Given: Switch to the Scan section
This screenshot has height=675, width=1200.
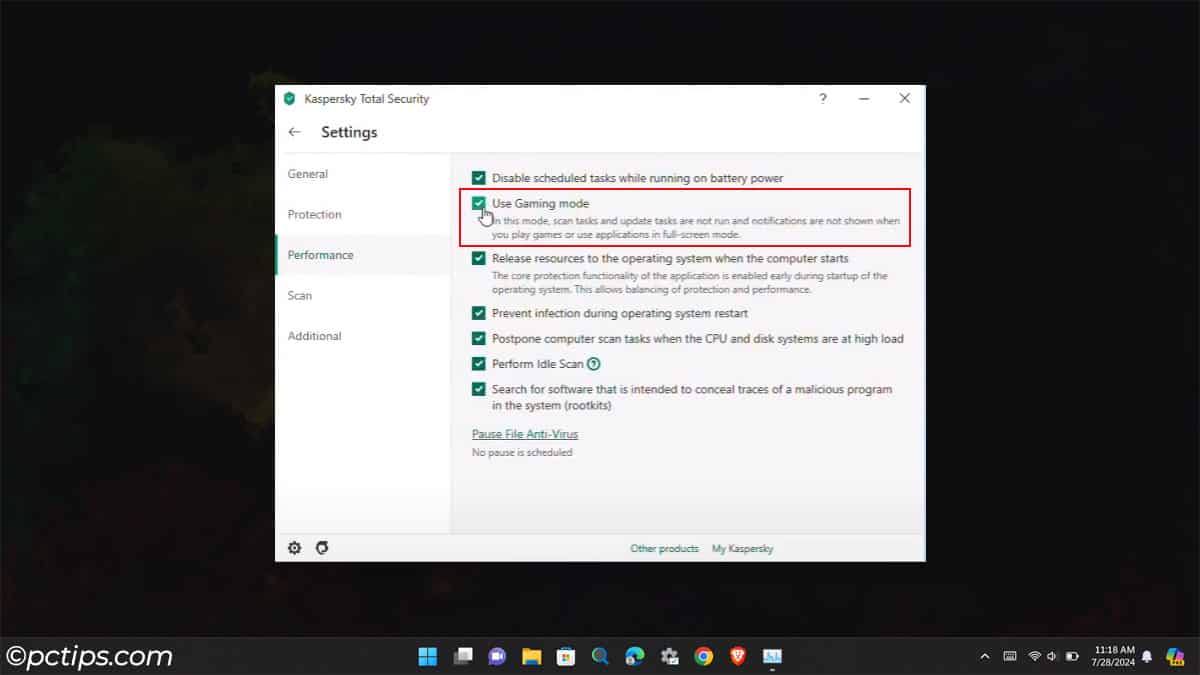Looking at the screenshot, I should [x=300, y=295].
